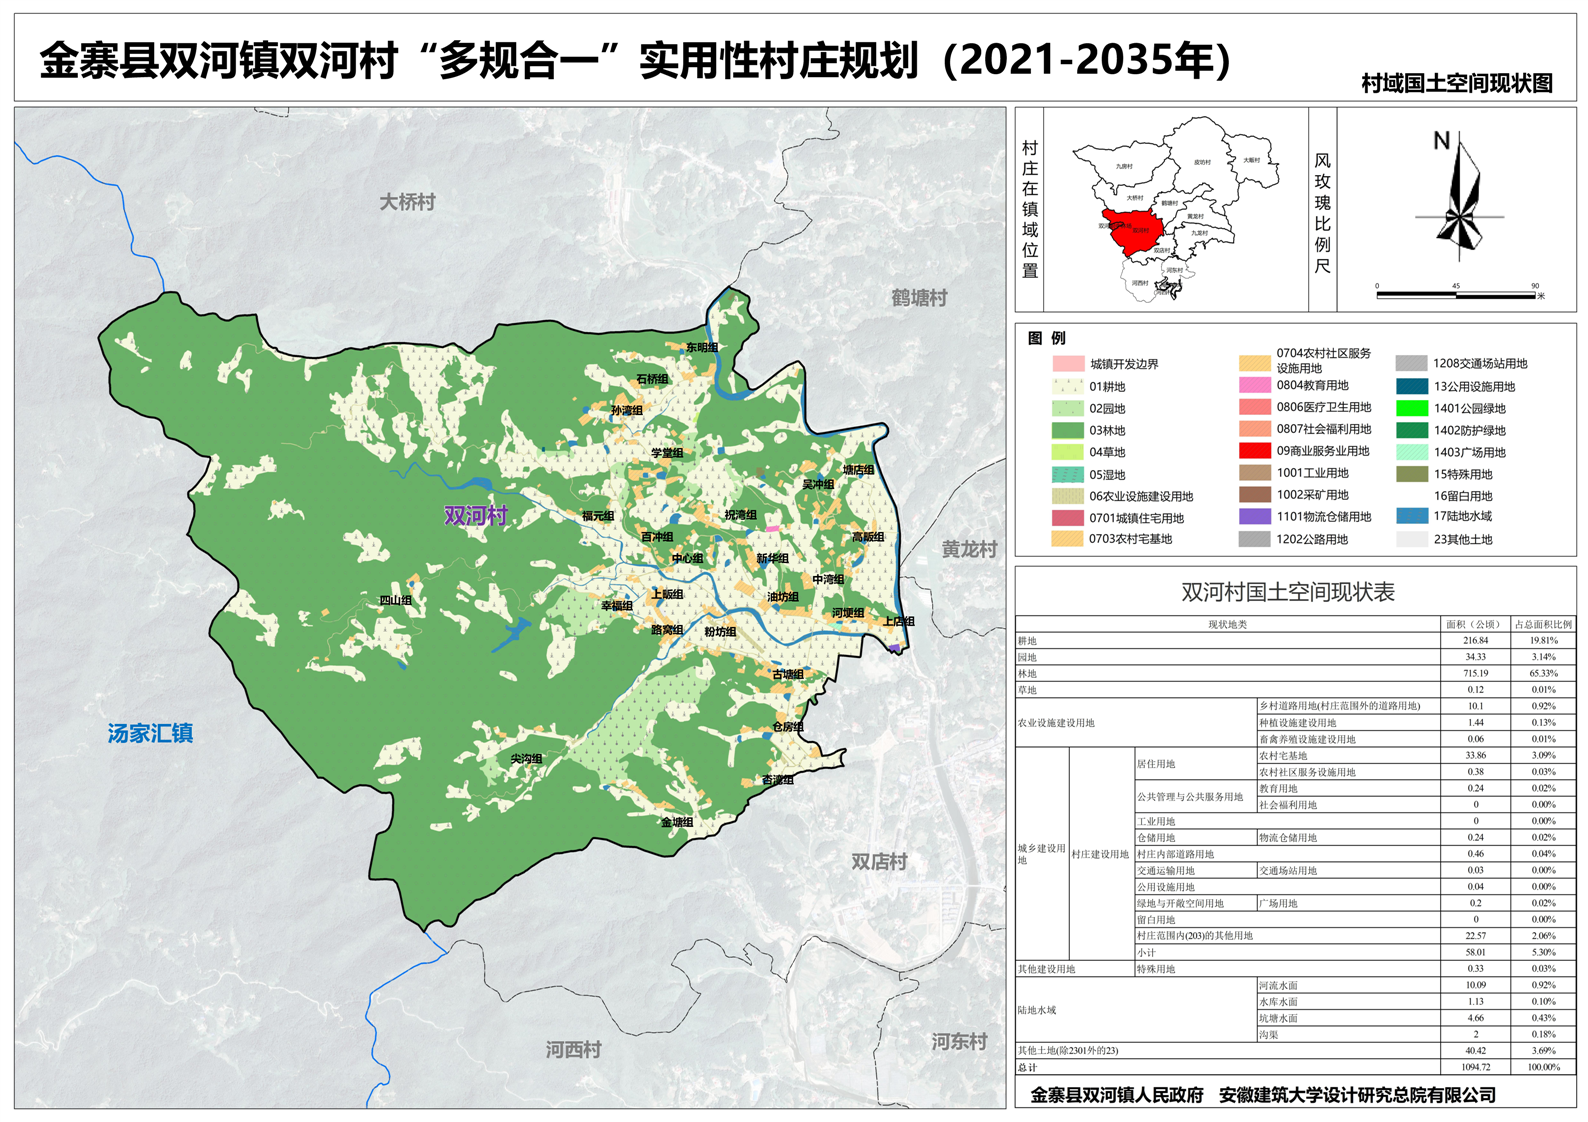Click the 双河村国土空间现状表 table title
The image size is (1588, 1122).
click(1287, 592)
